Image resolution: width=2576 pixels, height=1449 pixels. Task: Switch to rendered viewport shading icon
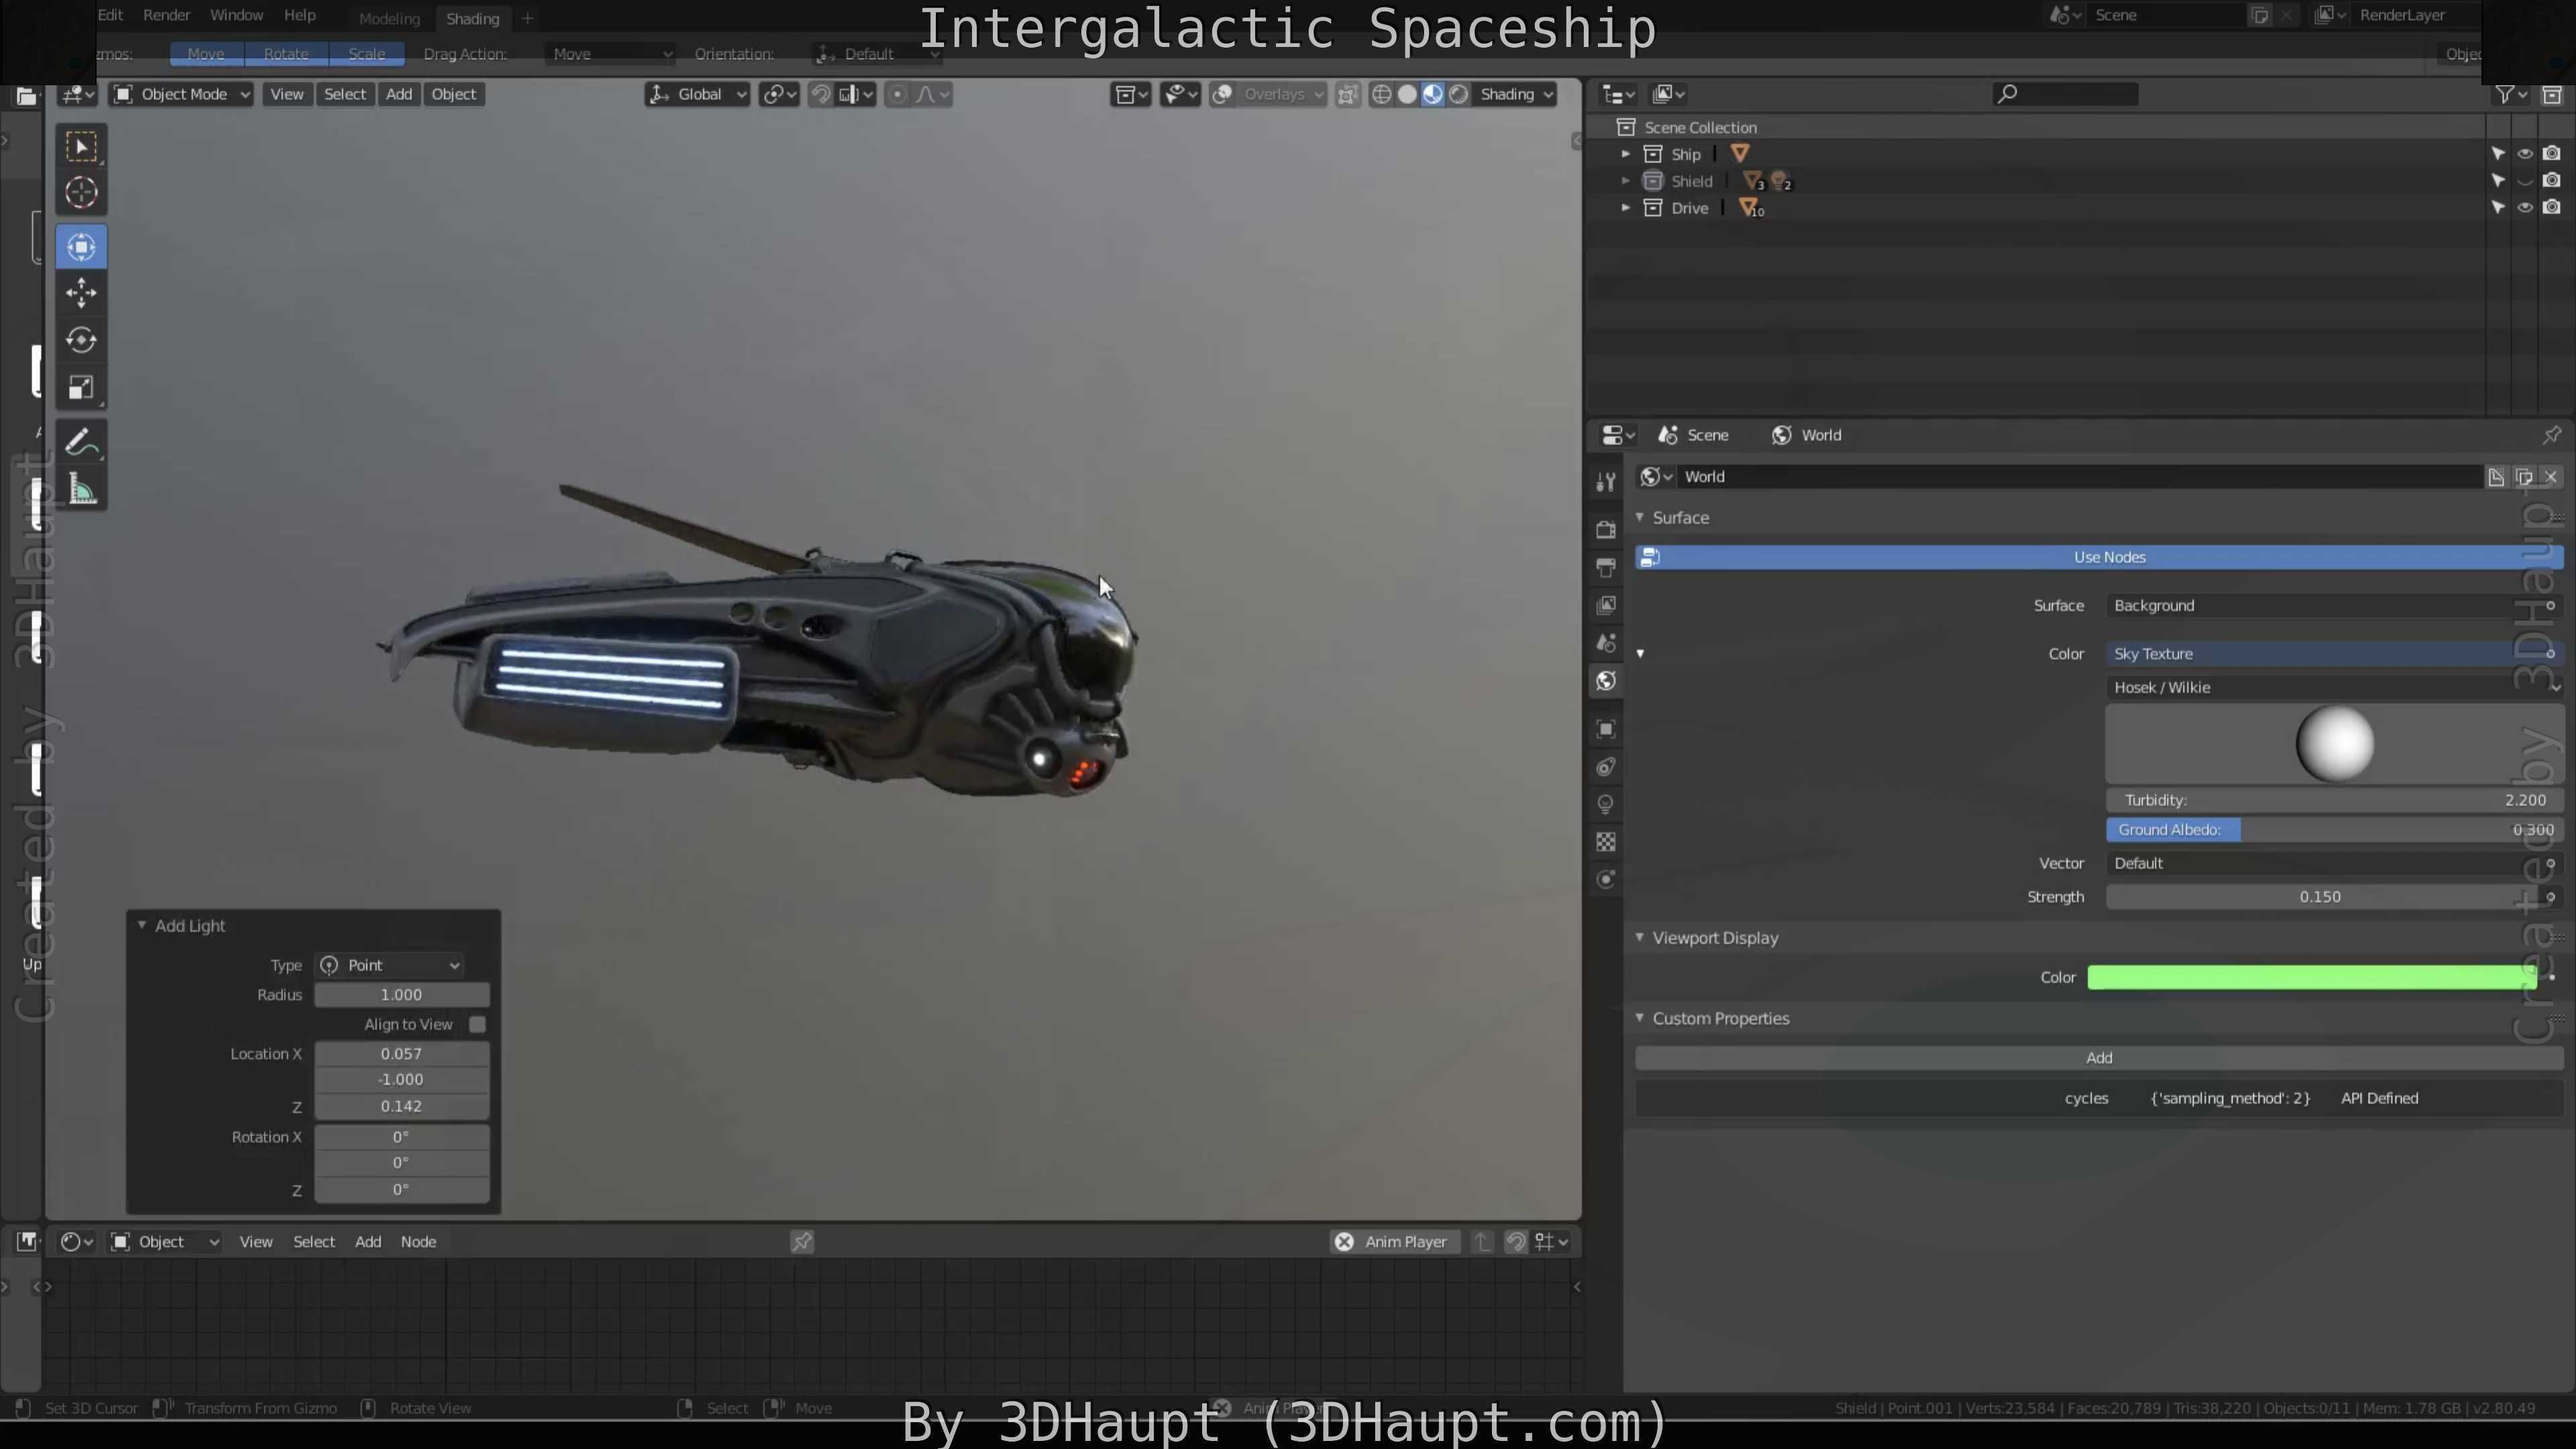(1459, 94)
